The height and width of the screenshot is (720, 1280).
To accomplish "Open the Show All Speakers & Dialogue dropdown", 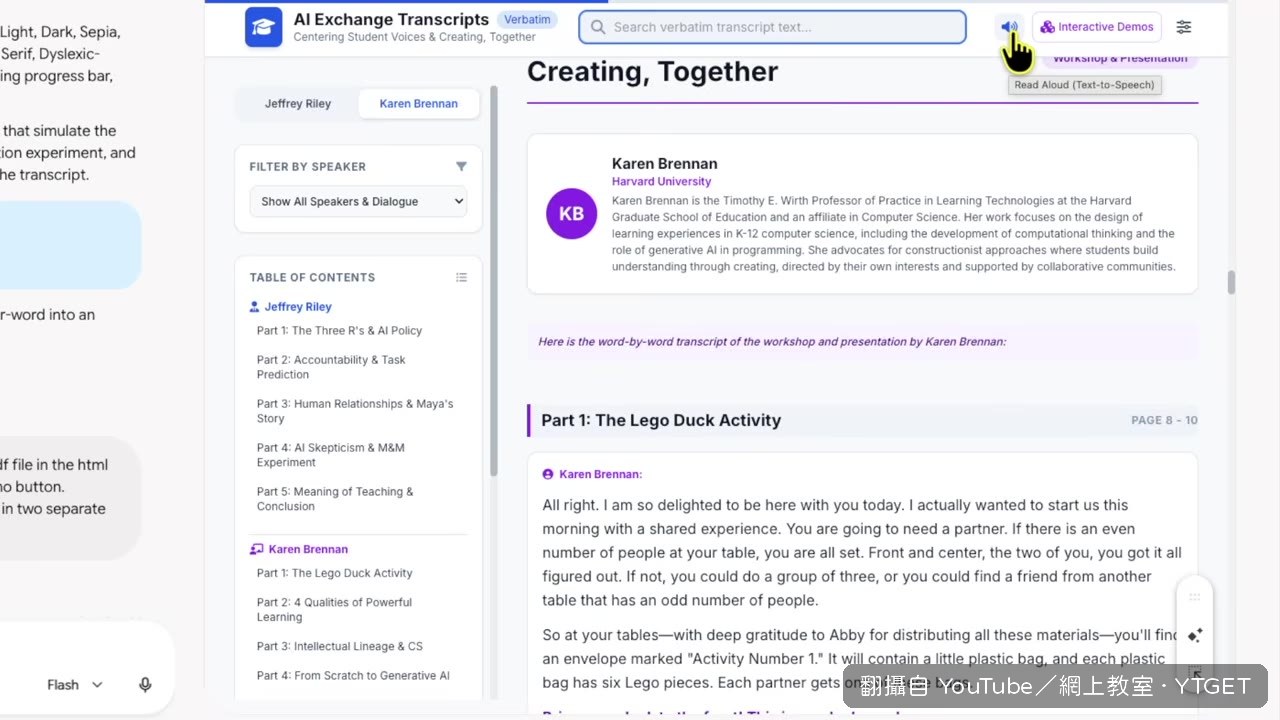I will 358,201.
